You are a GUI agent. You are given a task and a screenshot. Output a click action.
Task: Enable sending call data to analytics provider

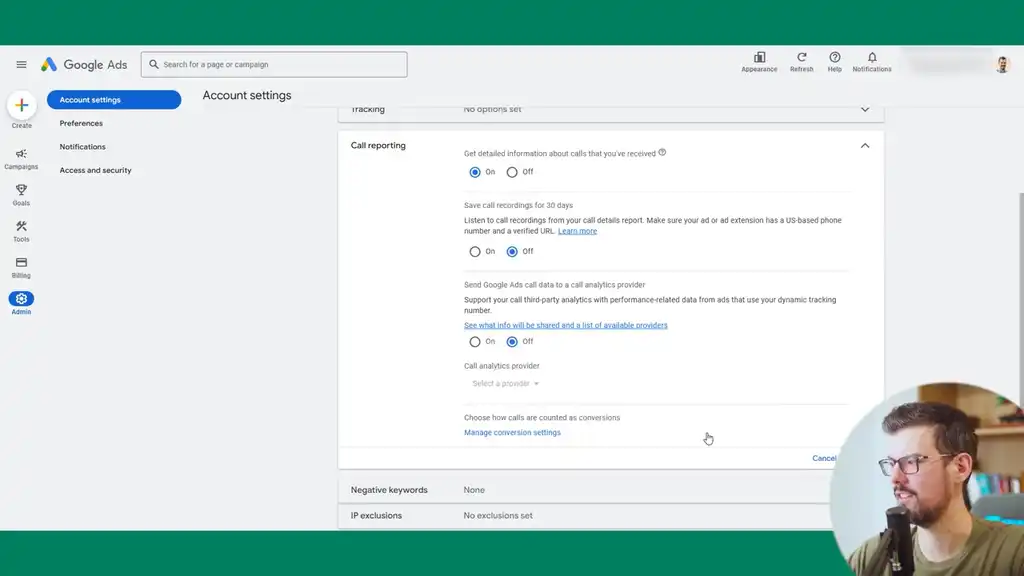point(475,342)
